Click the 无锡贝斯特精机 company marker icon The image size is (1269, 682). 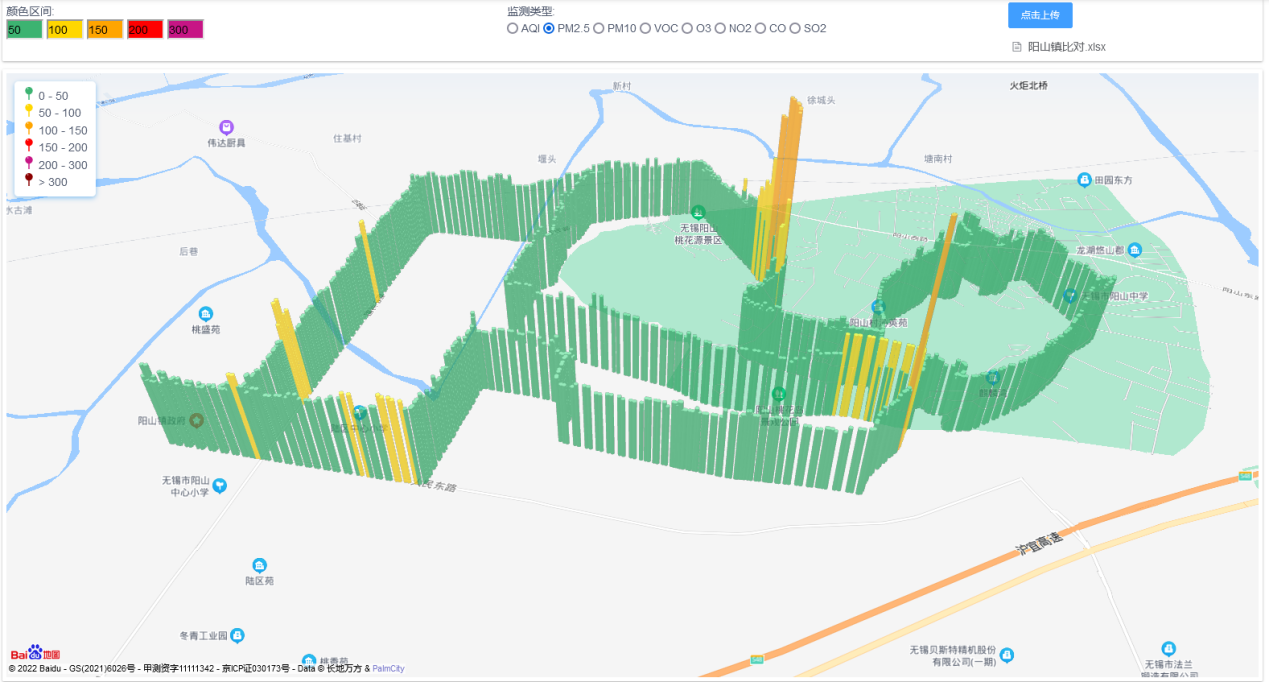(x=1007, y=655)
